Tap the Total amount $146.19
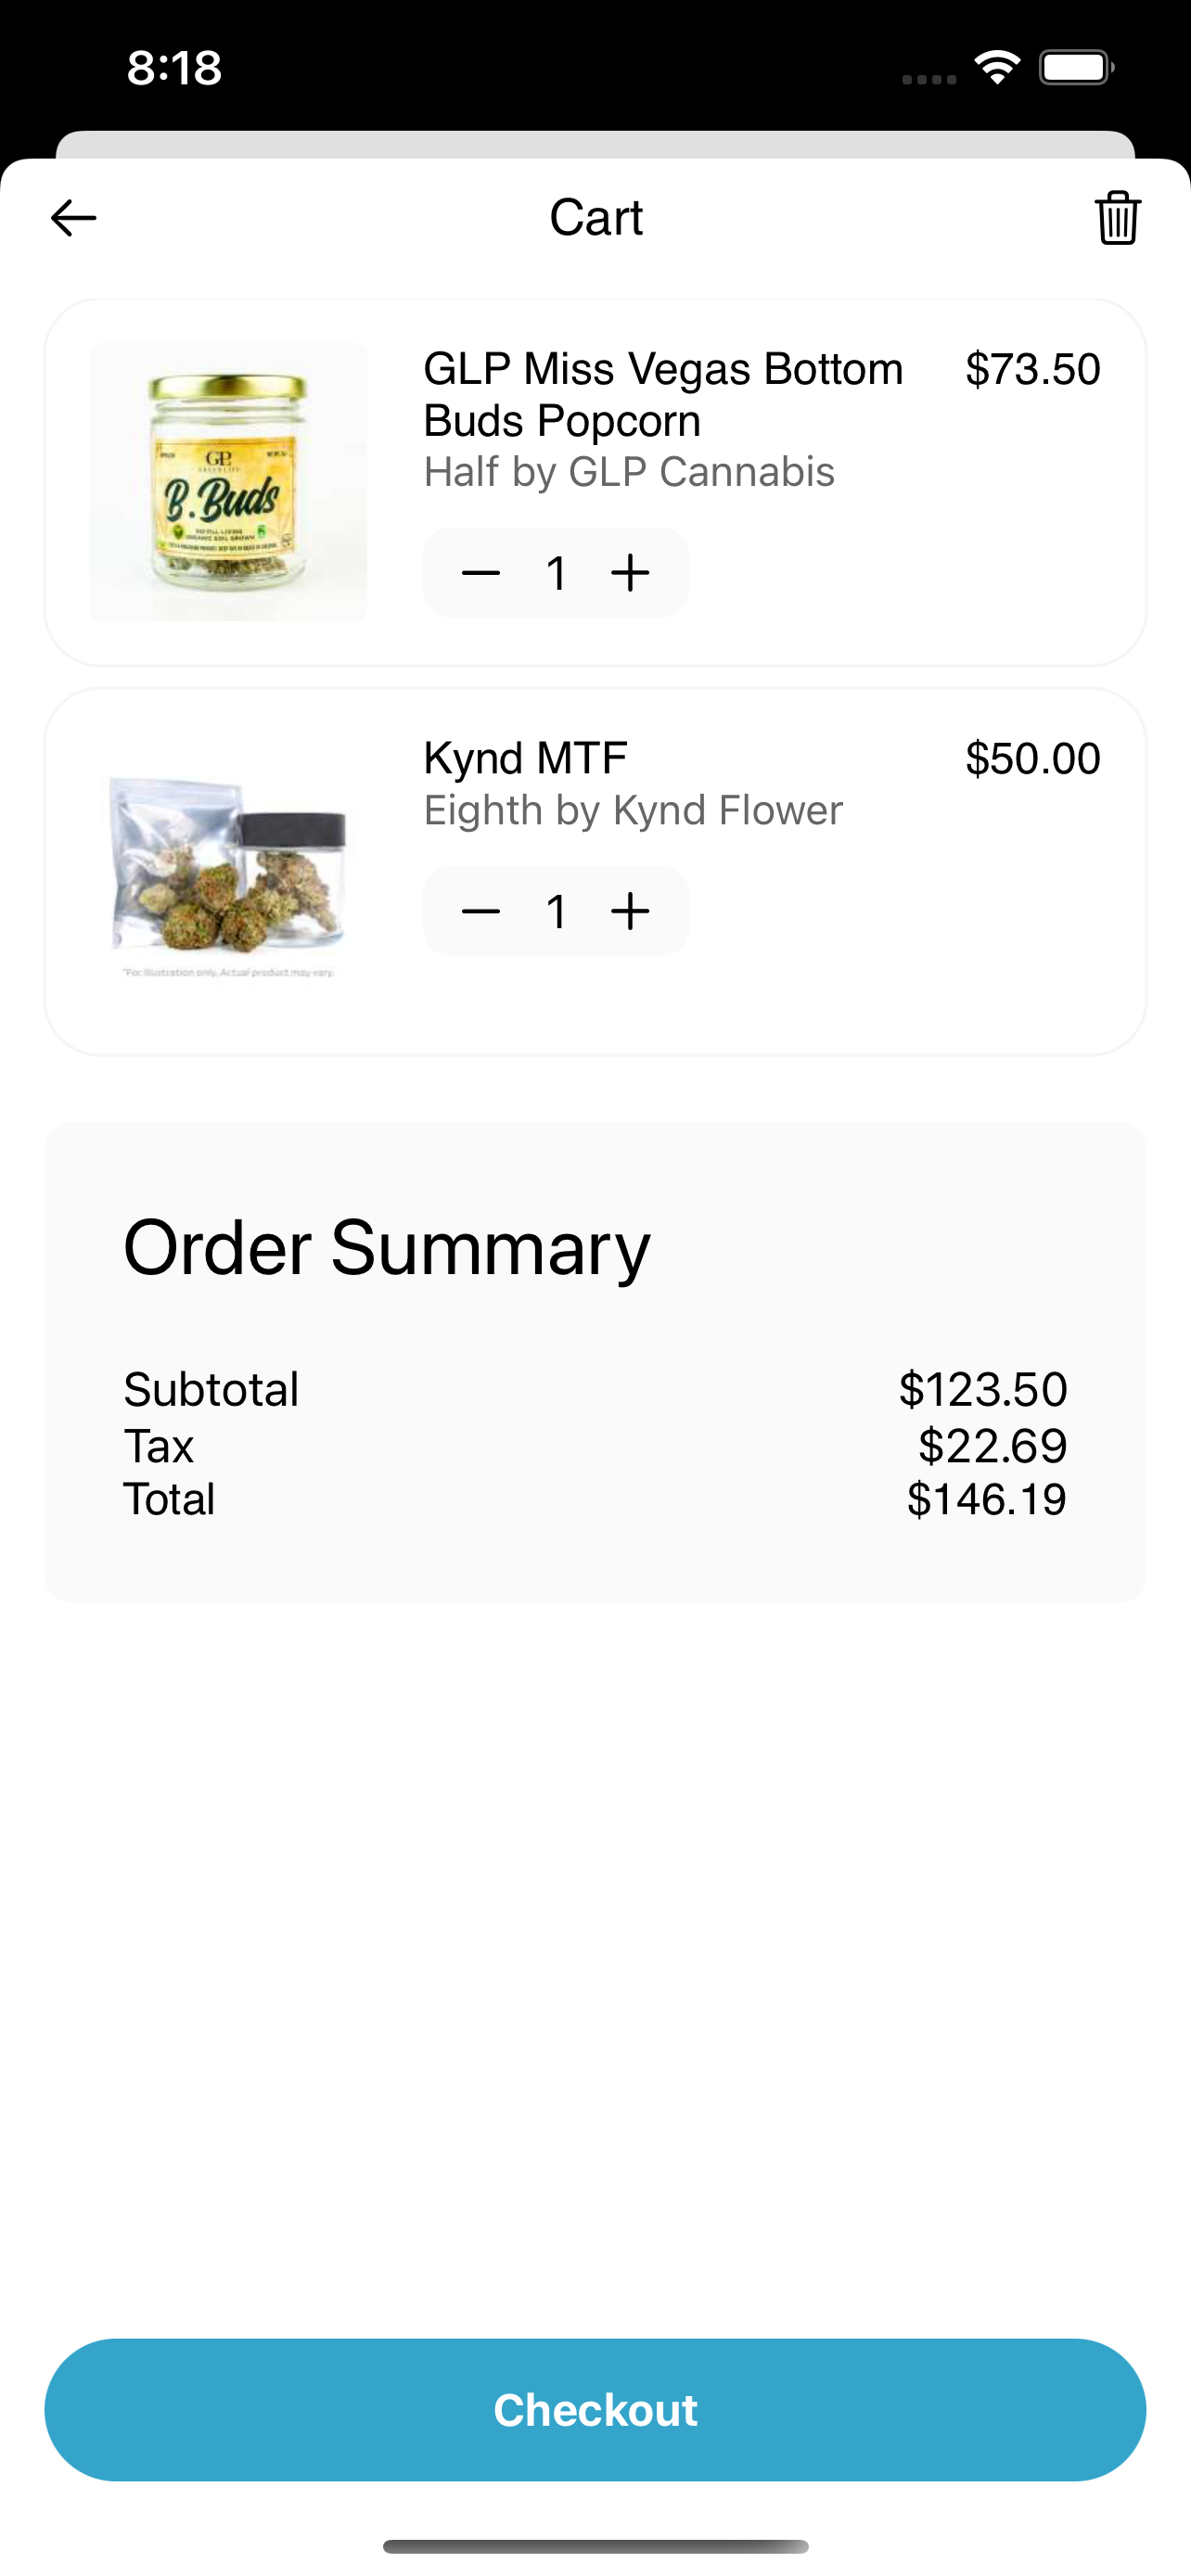Image resolution: width=1191 pixels, height=2576 pixels. pos(986,1499)
